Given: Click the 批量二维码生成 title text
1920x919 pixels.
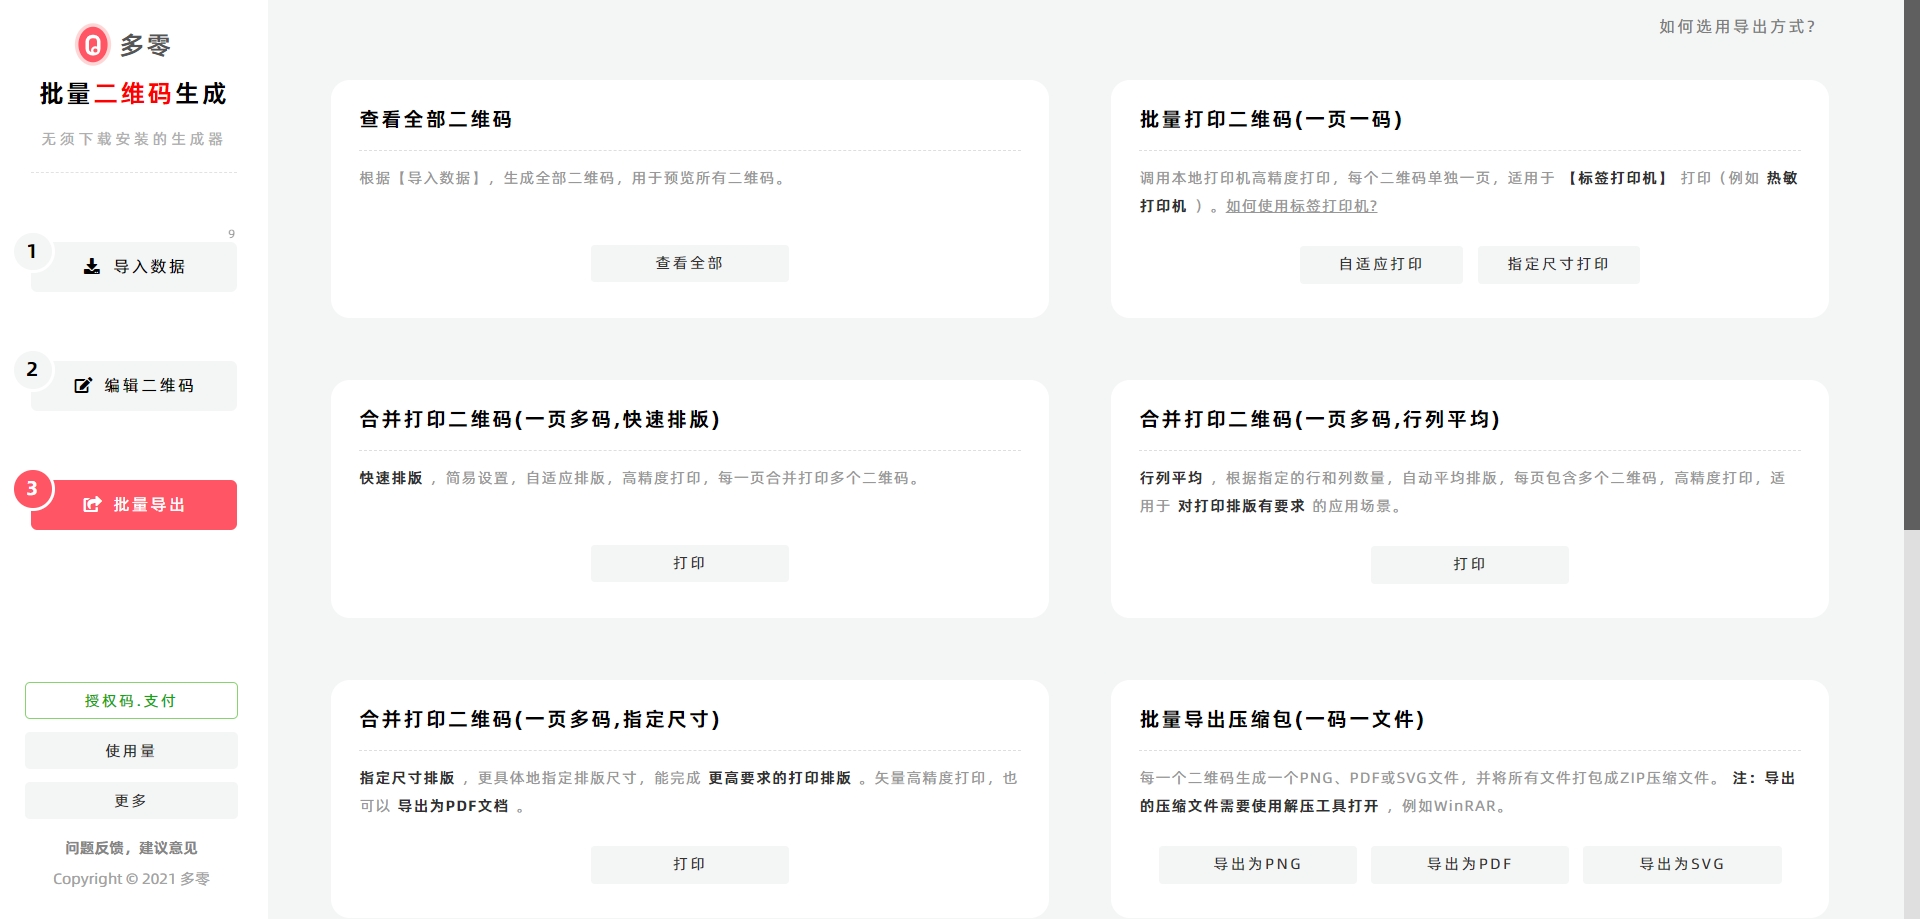Looking at the screenshot, I should 133,94.
